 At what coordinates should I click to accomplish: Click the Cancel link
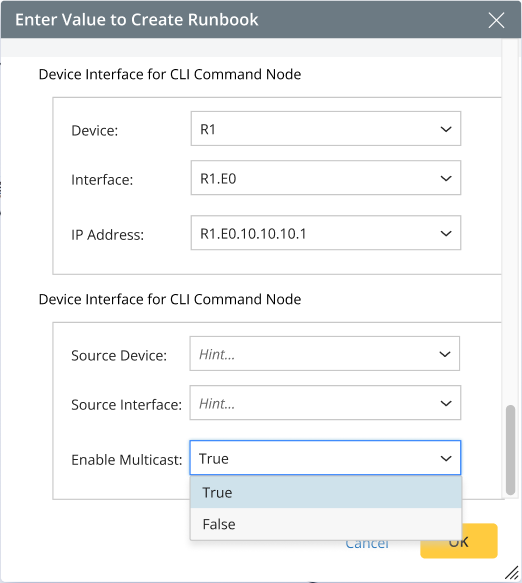tap(367, 545)
